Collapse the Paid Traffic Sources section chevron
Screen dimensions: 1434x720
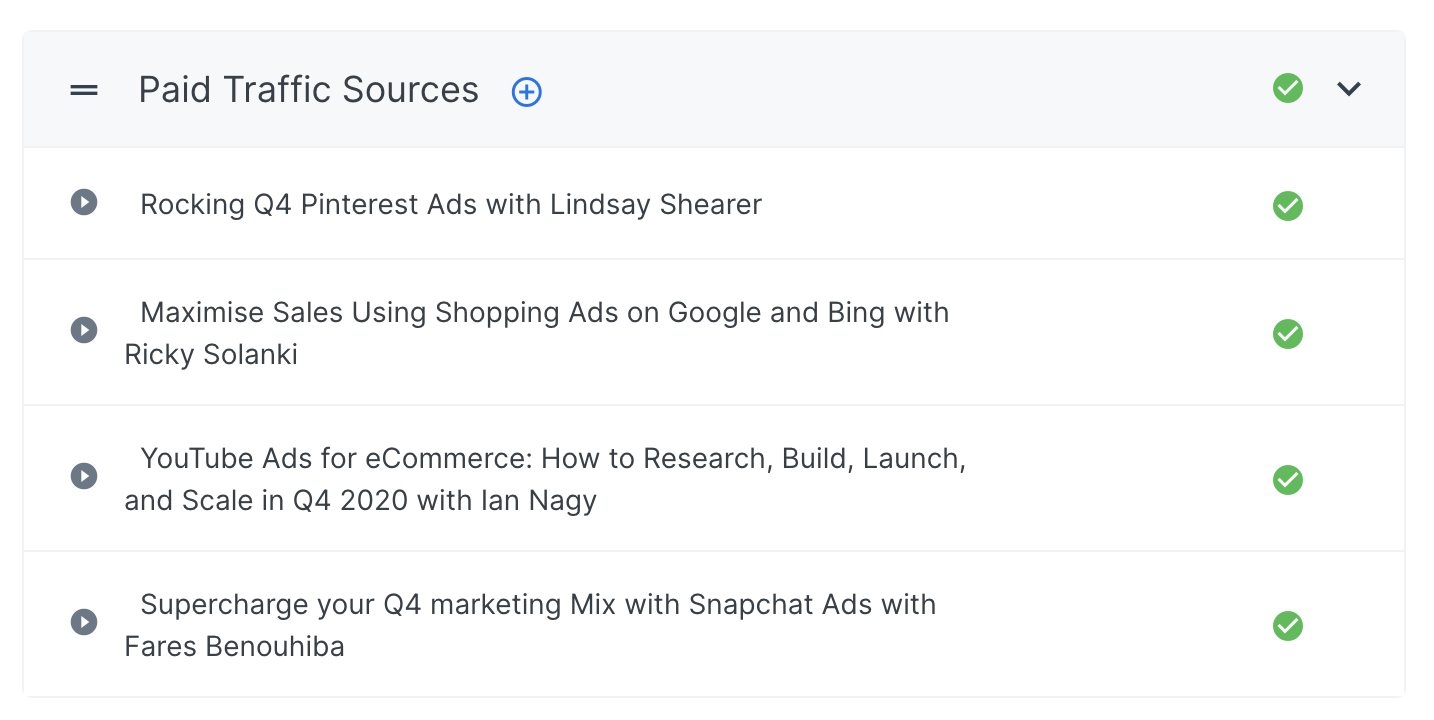(x=1349, y=89)
